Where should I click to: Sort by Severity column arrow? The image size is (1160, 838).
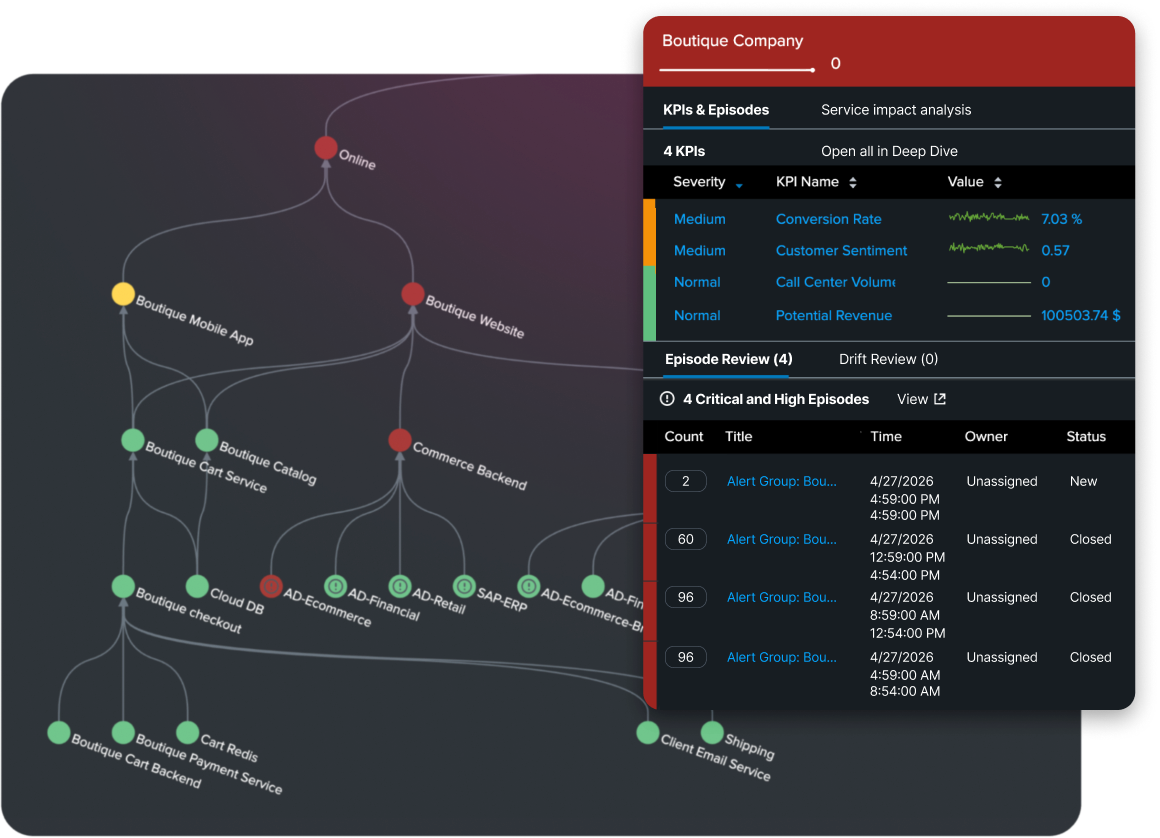coord(739,185)
